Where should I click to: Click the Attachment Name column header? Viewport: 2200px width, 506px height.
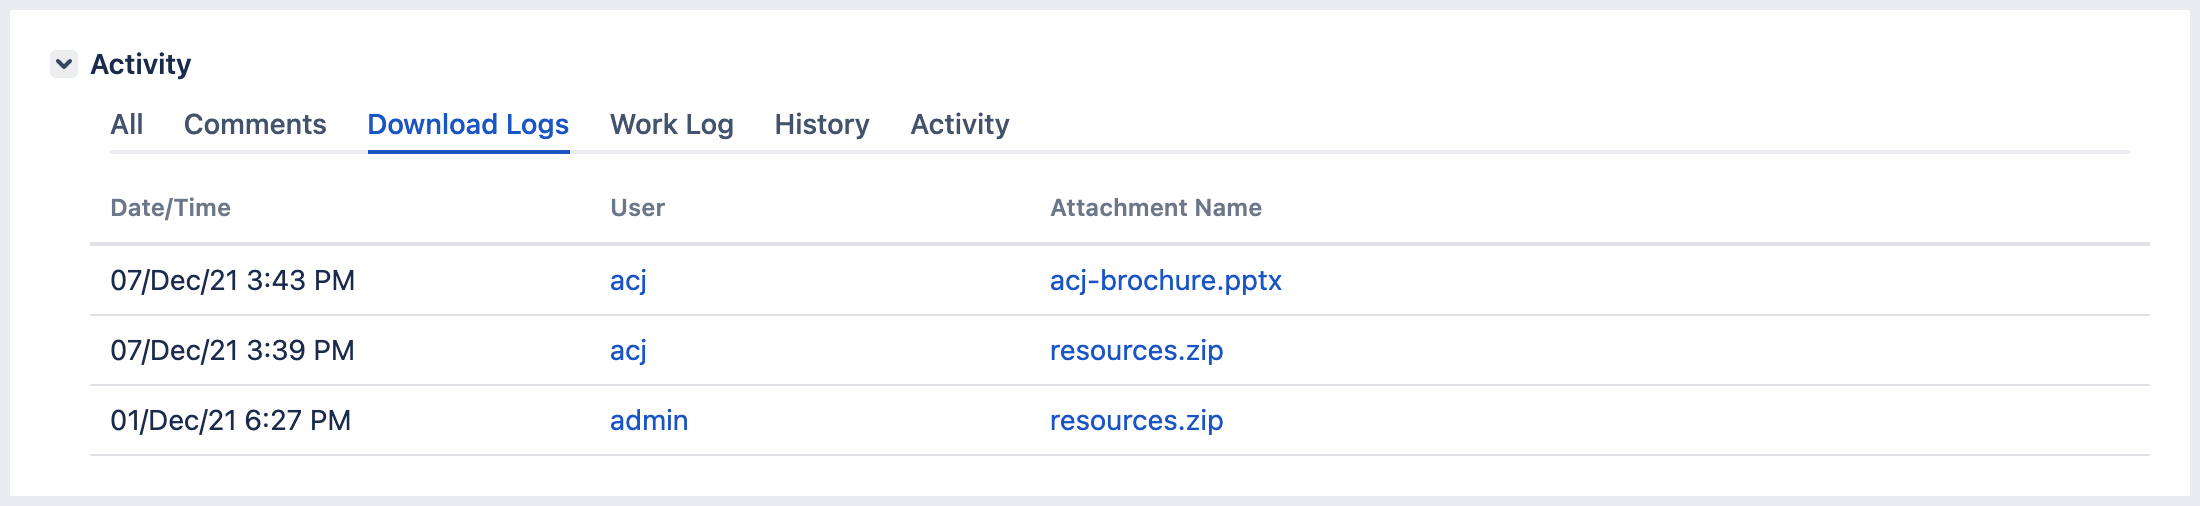pyautogui.click(x=1156, y=207)
